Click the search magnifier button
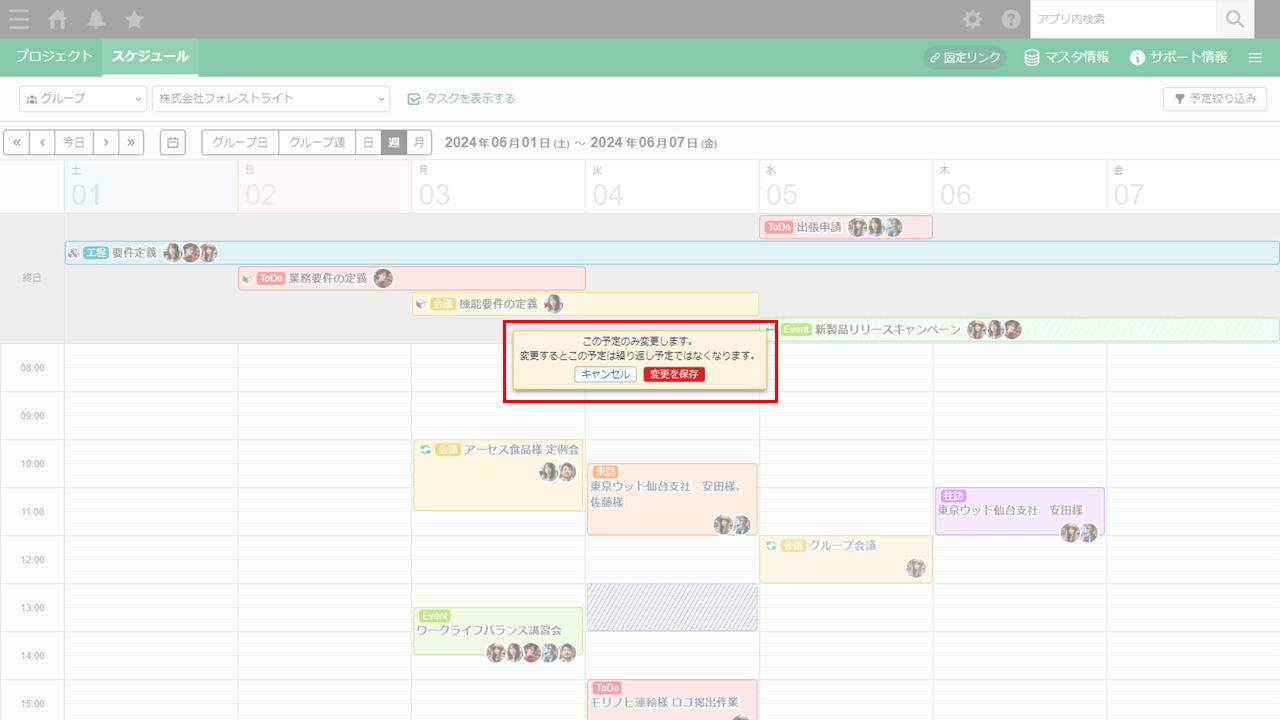This screenshot has height=720, width=1280. pyautogui.click(x=1235, y=19)
